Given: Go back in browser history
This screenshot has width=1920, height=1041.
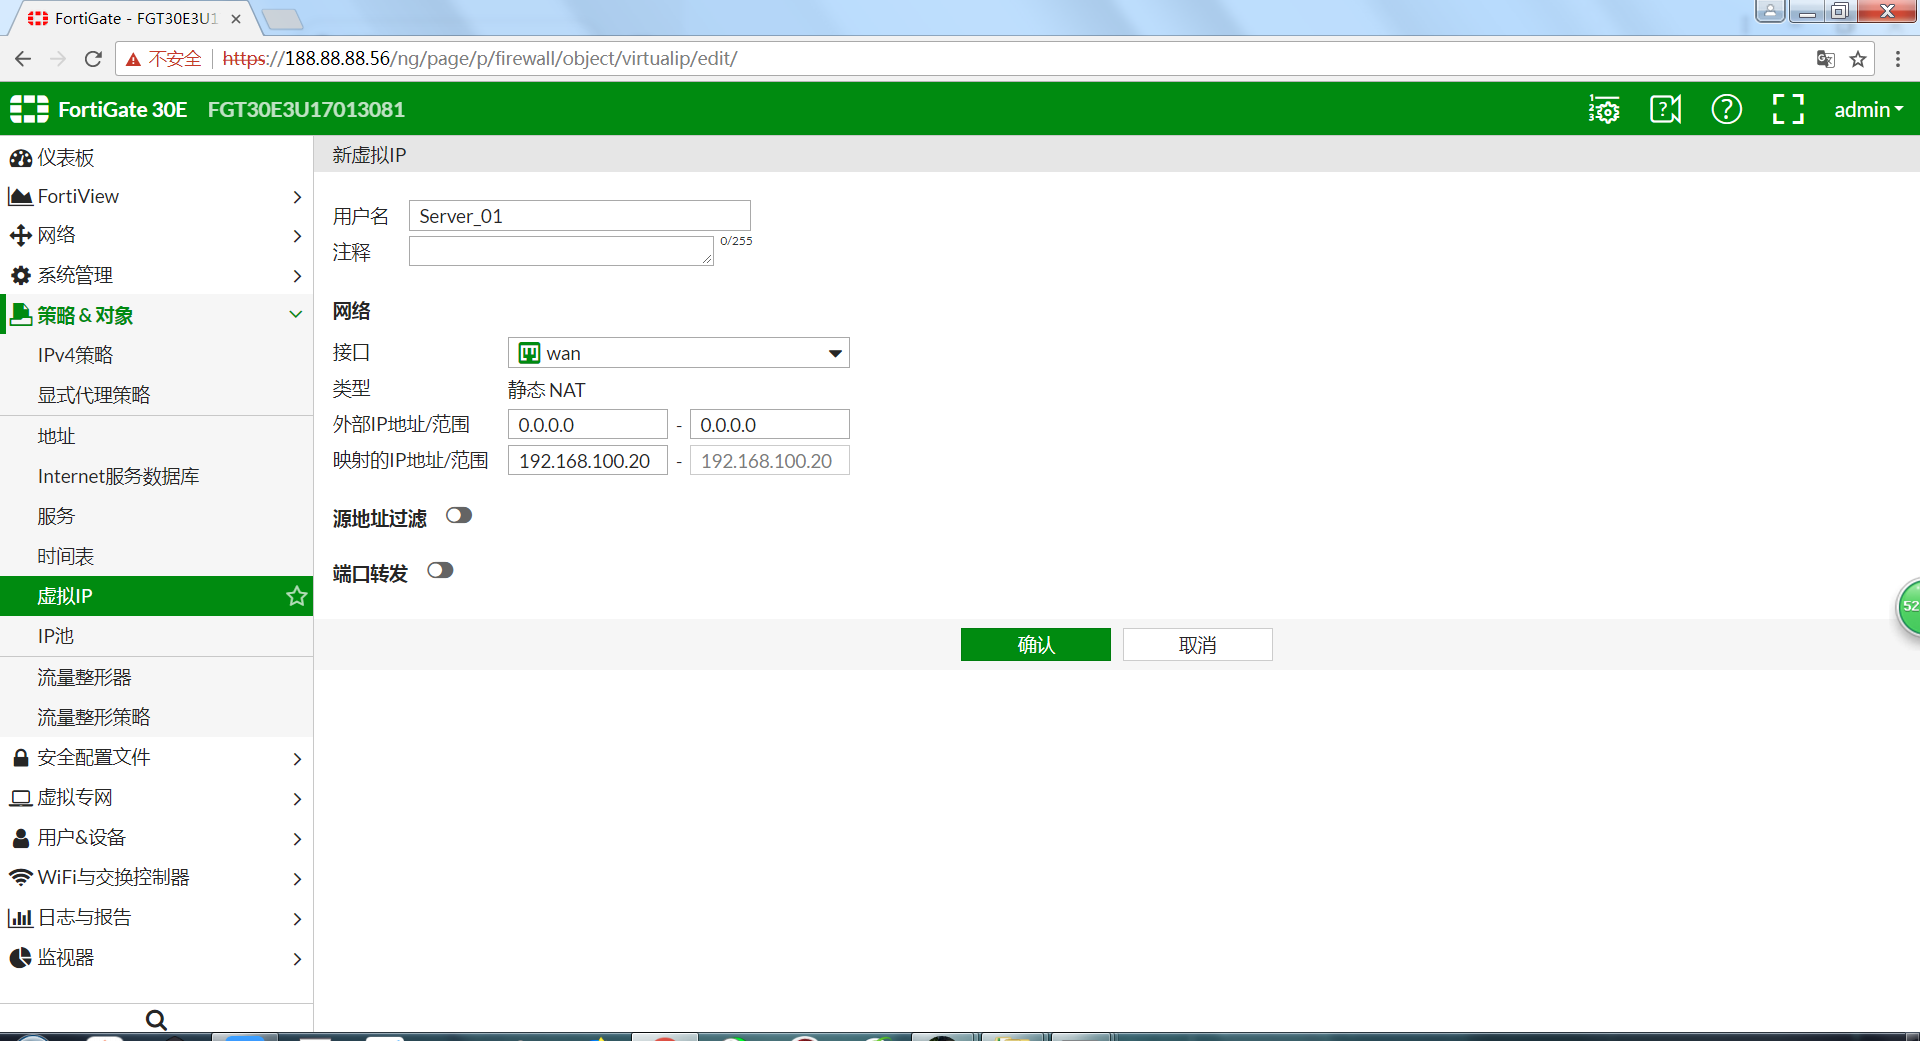Looking at the screenshot, I should coord(23,59).
